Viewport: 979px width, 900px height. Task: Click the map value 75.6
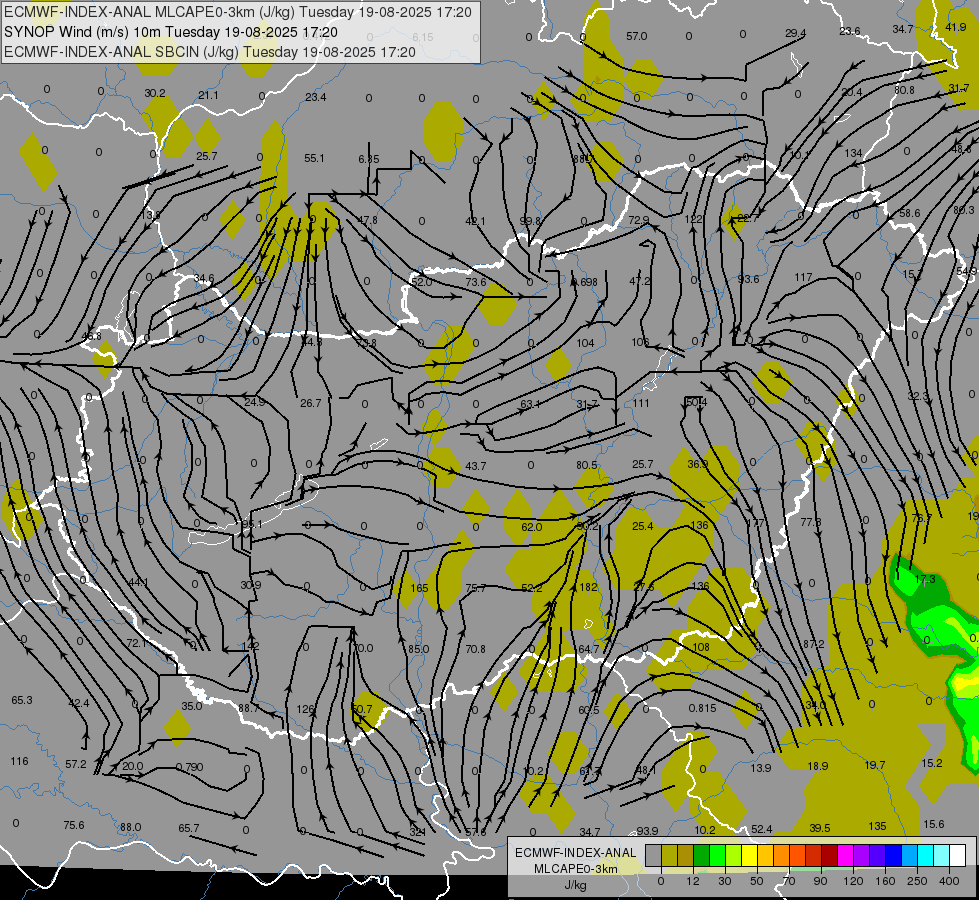[x=74, y=825]
